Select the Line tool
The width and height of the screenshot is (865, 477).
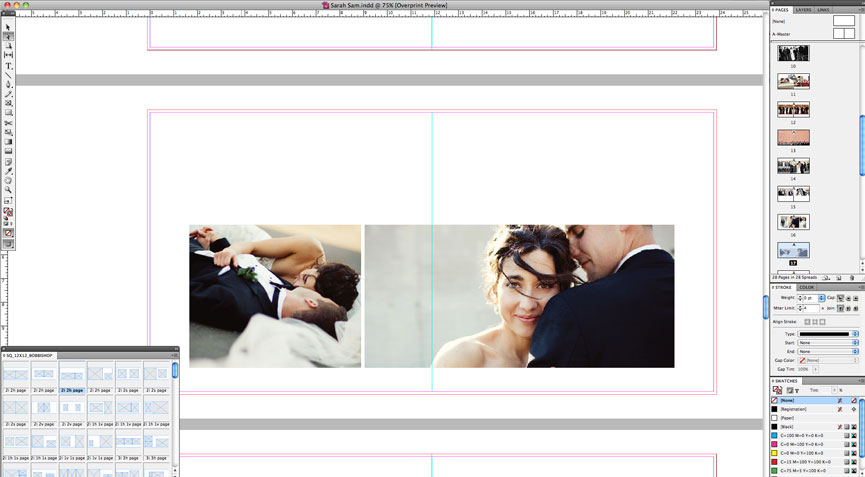[8, 75]
